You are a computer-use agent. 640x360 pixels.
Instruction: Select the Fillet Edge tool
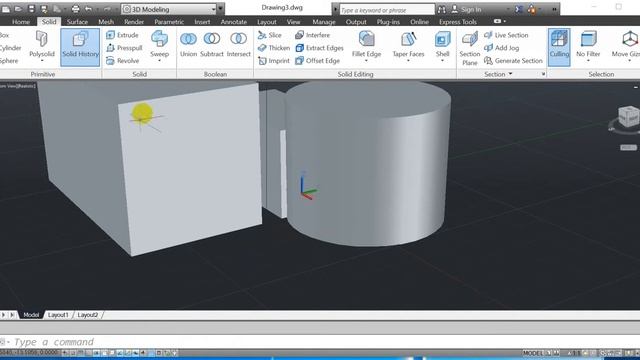[366, 44]
